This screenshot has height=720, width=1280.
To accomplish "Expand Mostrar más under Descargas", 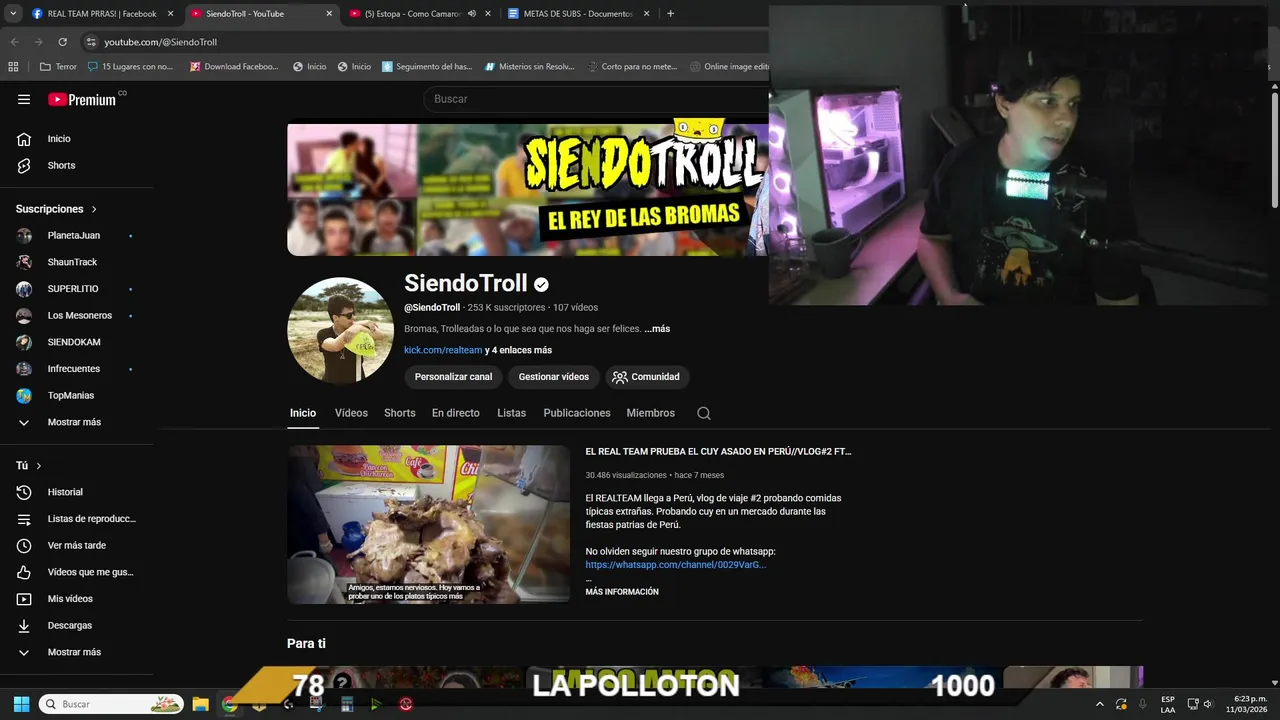I will 76,652.
